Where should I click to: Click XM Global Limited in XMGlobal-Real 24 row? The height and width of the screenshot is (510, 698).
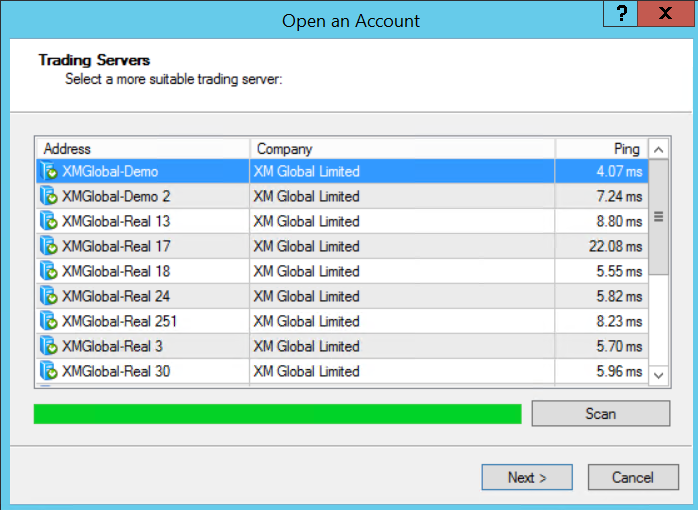coord(307,296)
